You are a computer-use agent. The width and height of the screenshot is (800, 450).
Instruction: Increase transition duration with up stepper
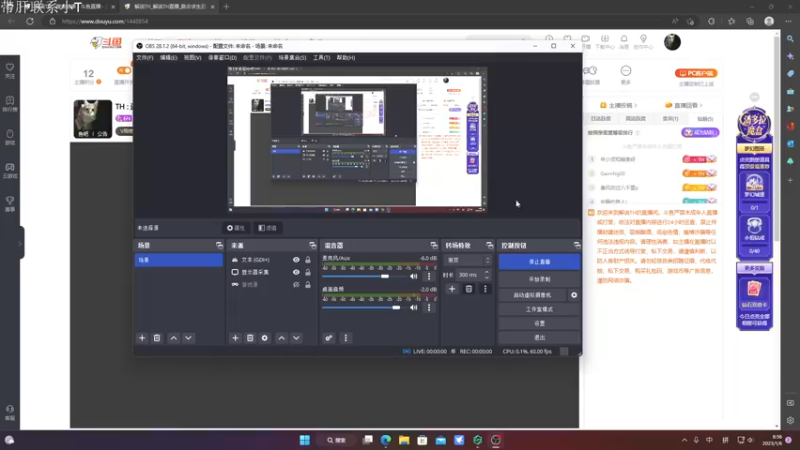tap(487, 272)
